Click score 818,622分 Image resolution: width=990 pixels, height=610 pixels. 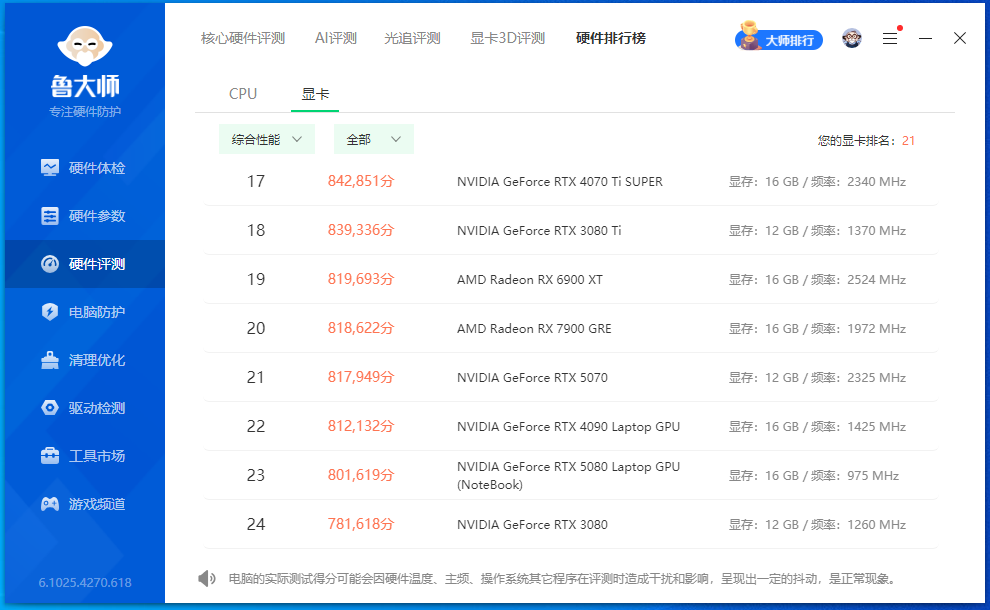[x=361, y=328]
